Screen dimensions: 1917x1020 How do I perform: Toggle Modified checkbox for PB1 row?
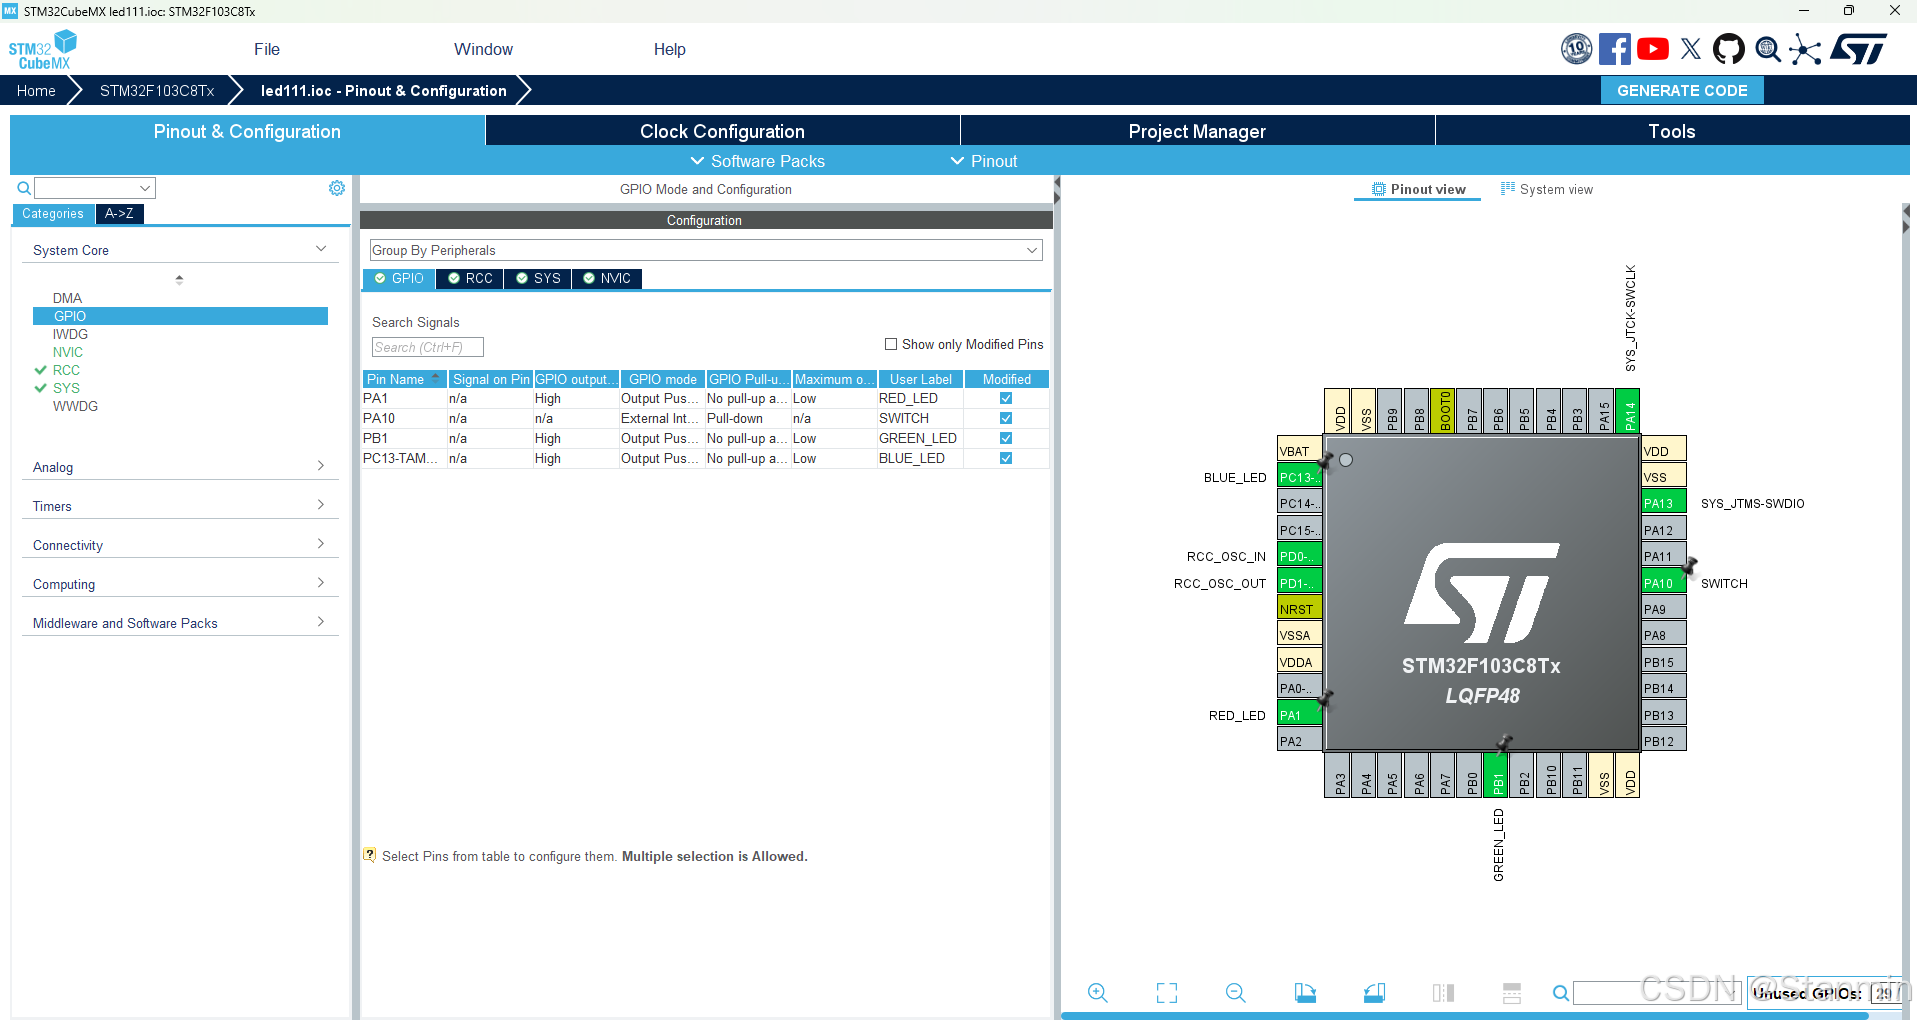pos(1006,438)
